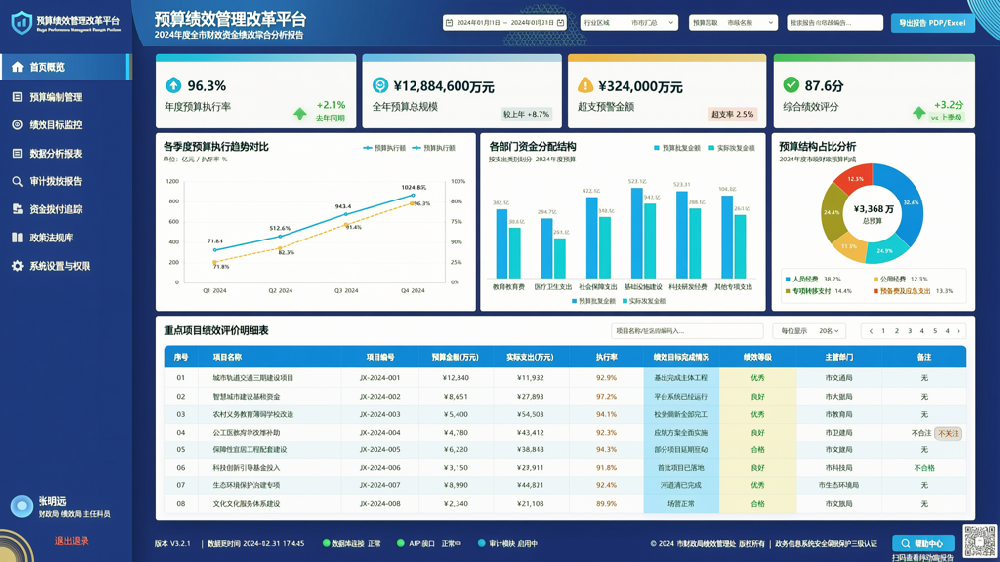Image resolution: width=1000 pixels, height=562 pixels.
Task: Click the cyan 24.9% donut segment
Action: click(x=886, y=249)
